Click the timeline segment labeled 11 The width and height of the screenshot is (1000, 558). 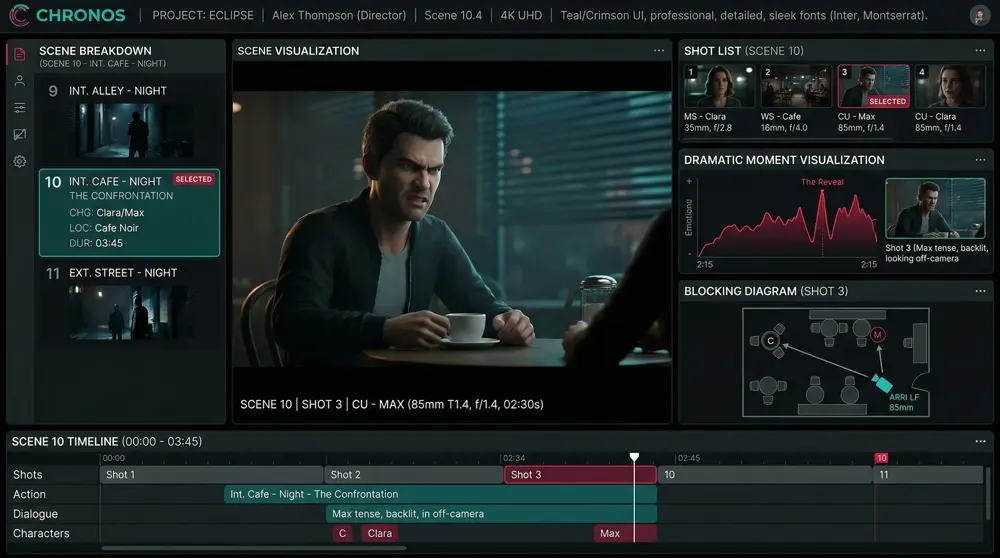(928, 474)
